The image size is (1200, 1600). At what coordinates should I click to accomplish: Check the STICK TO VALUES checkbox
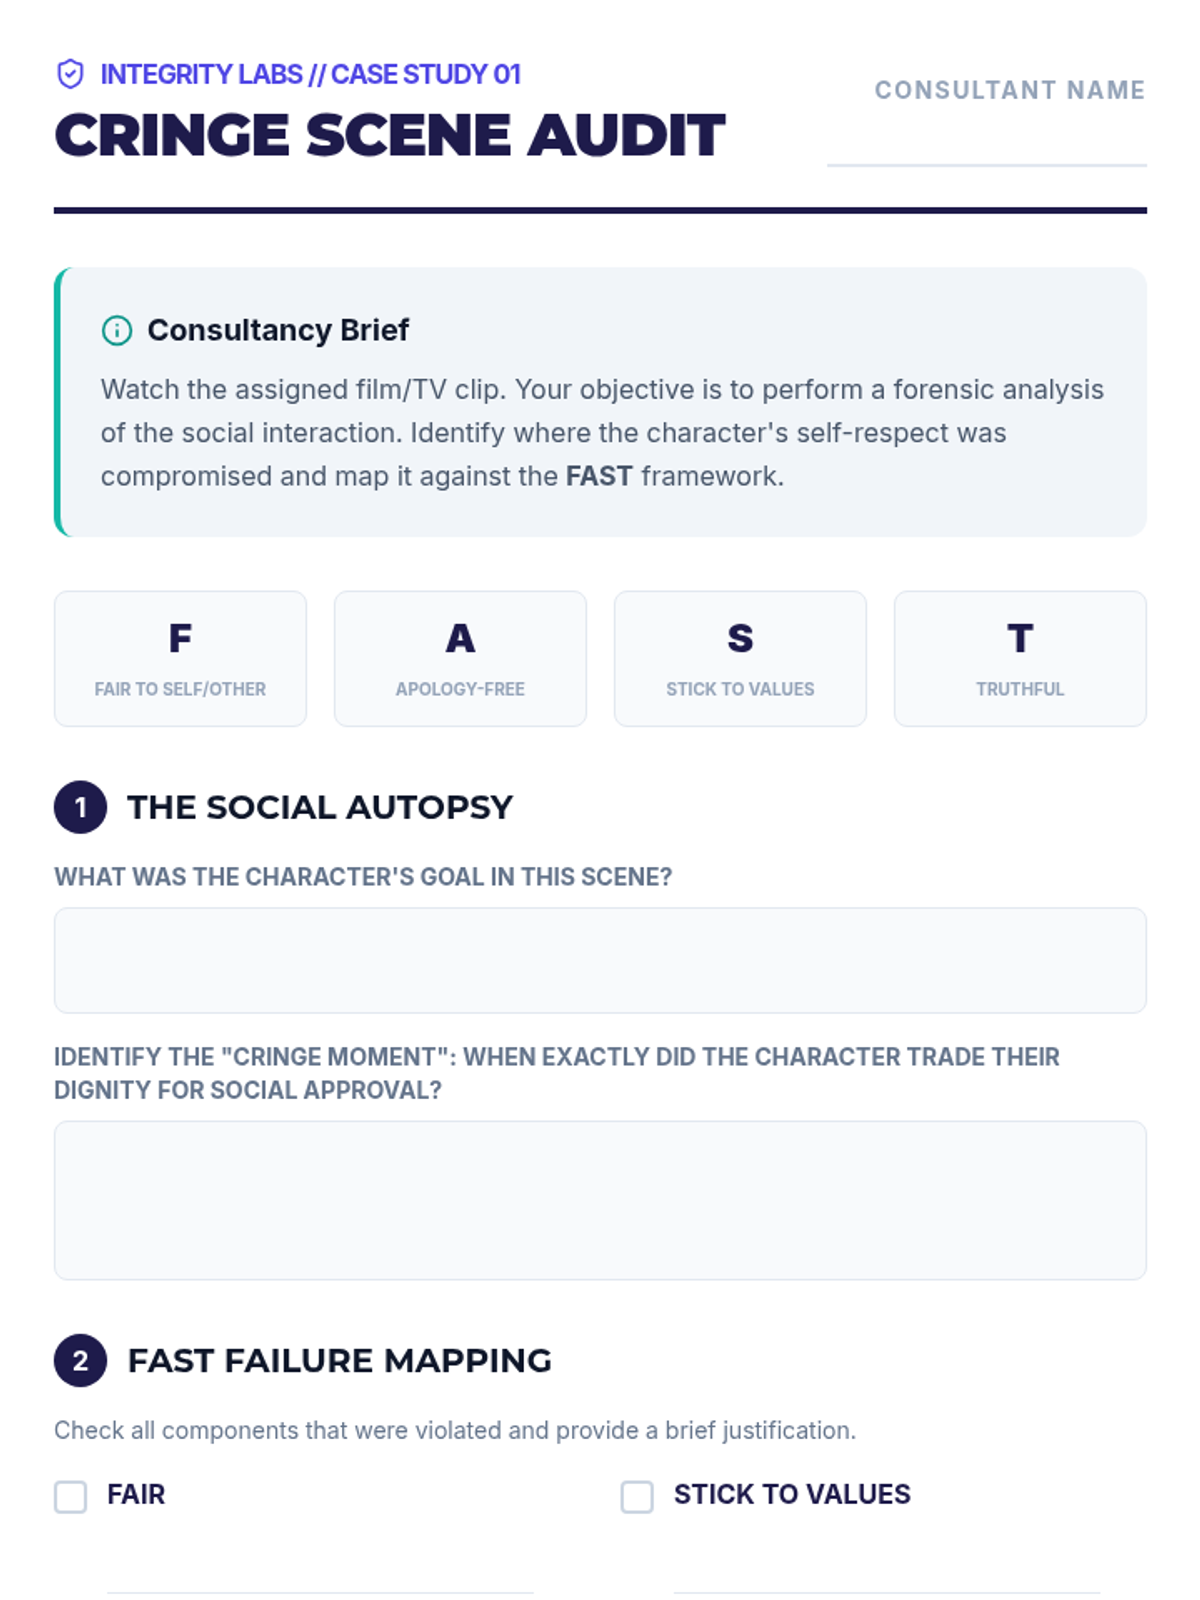(637, 1497)
